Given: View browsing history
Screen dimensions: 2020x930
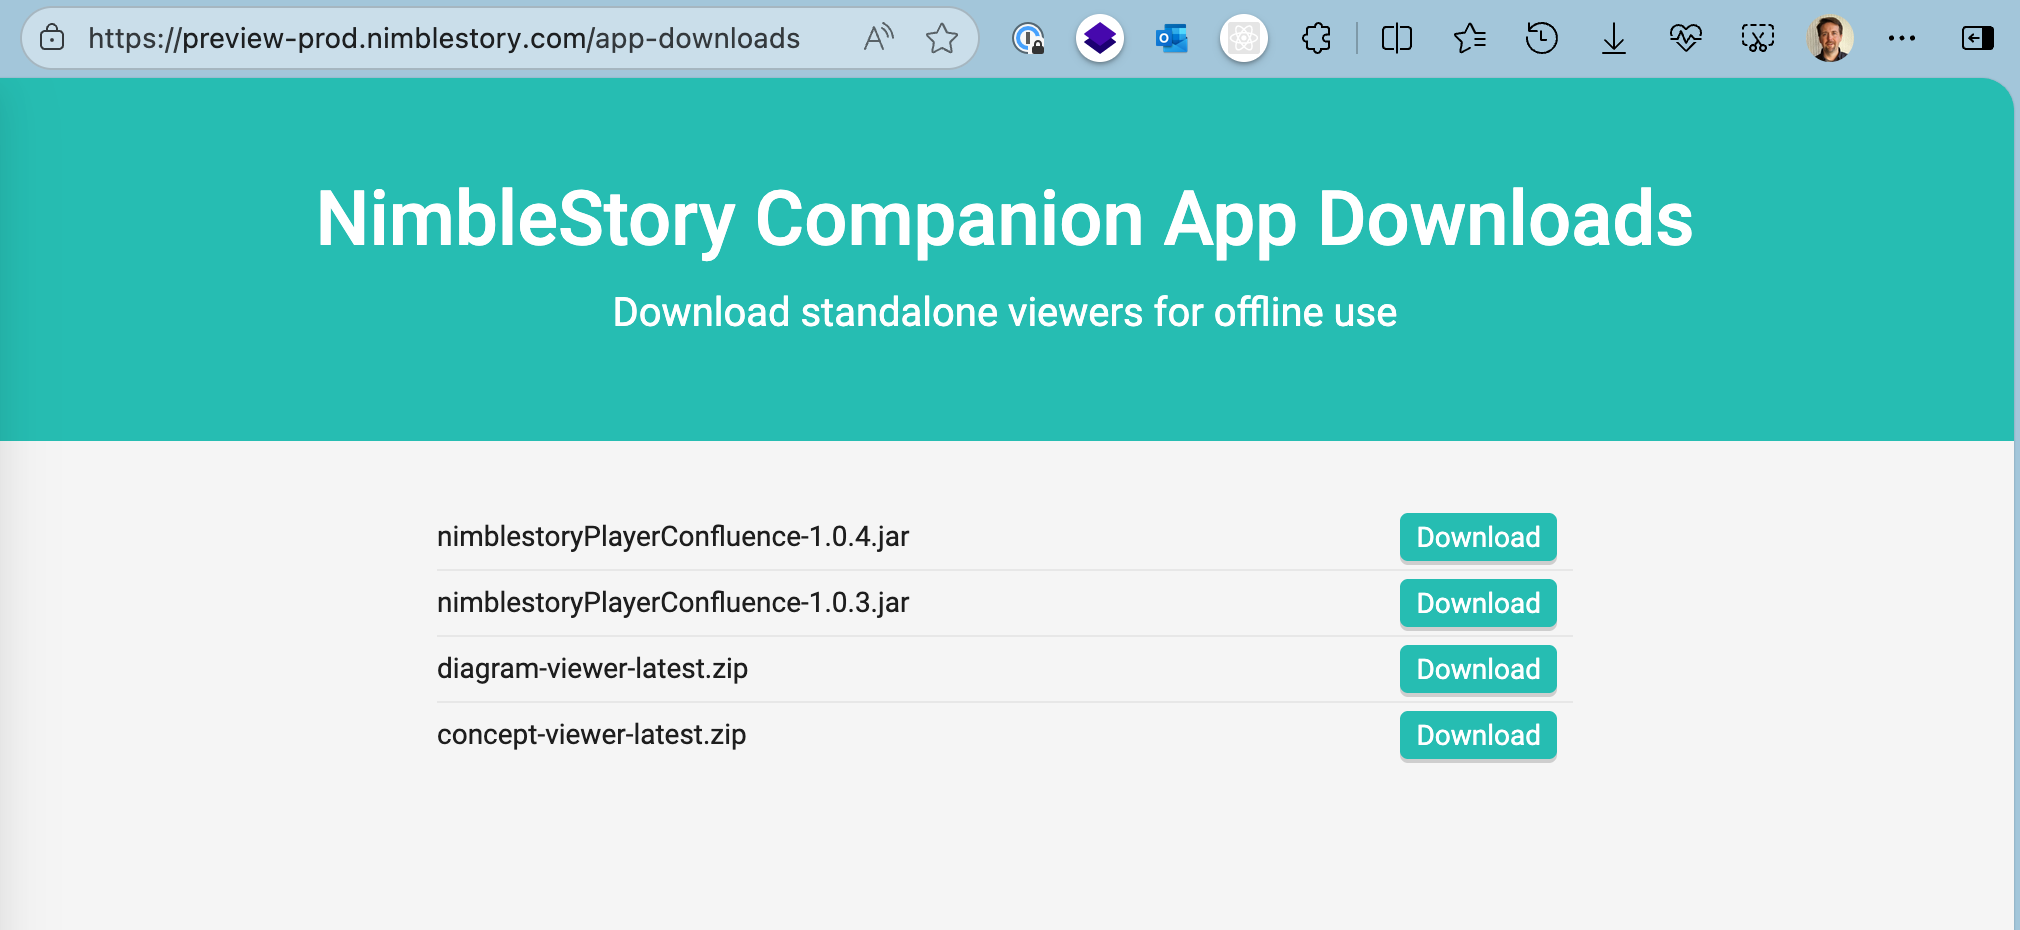Looking at the screenshot, I should tap(1542, 38).
